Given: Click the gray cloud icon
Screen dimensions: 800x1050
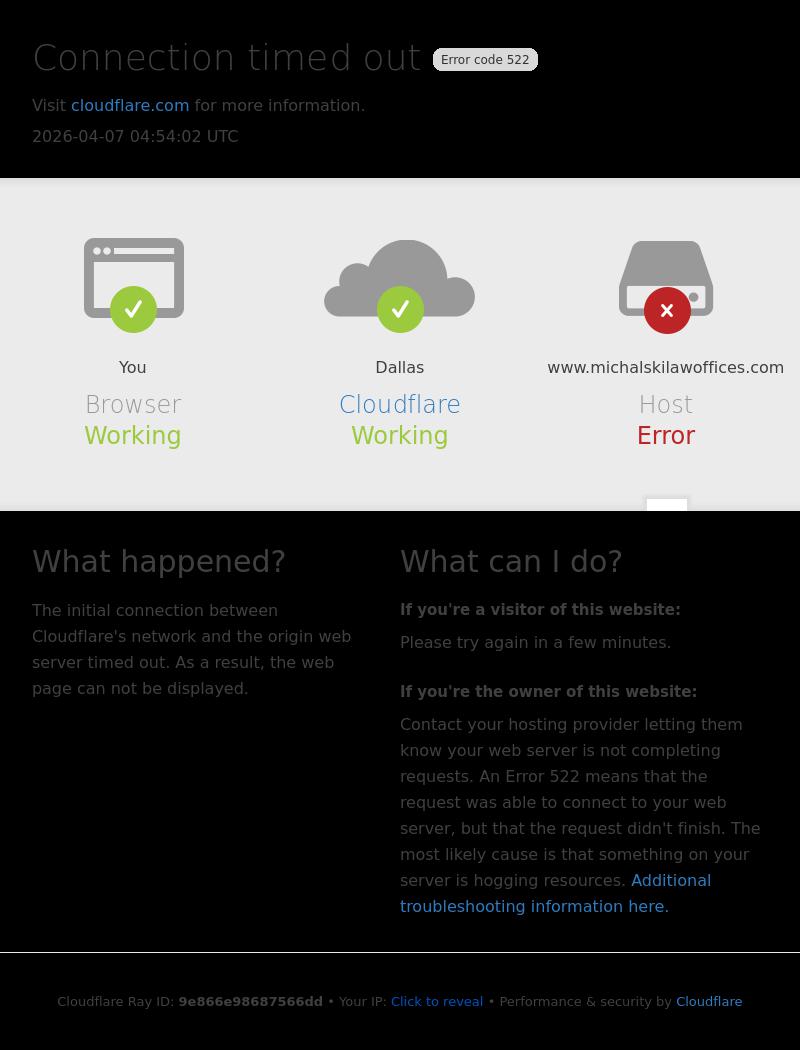Looking at the screenshot, I should tap(400, 278).
